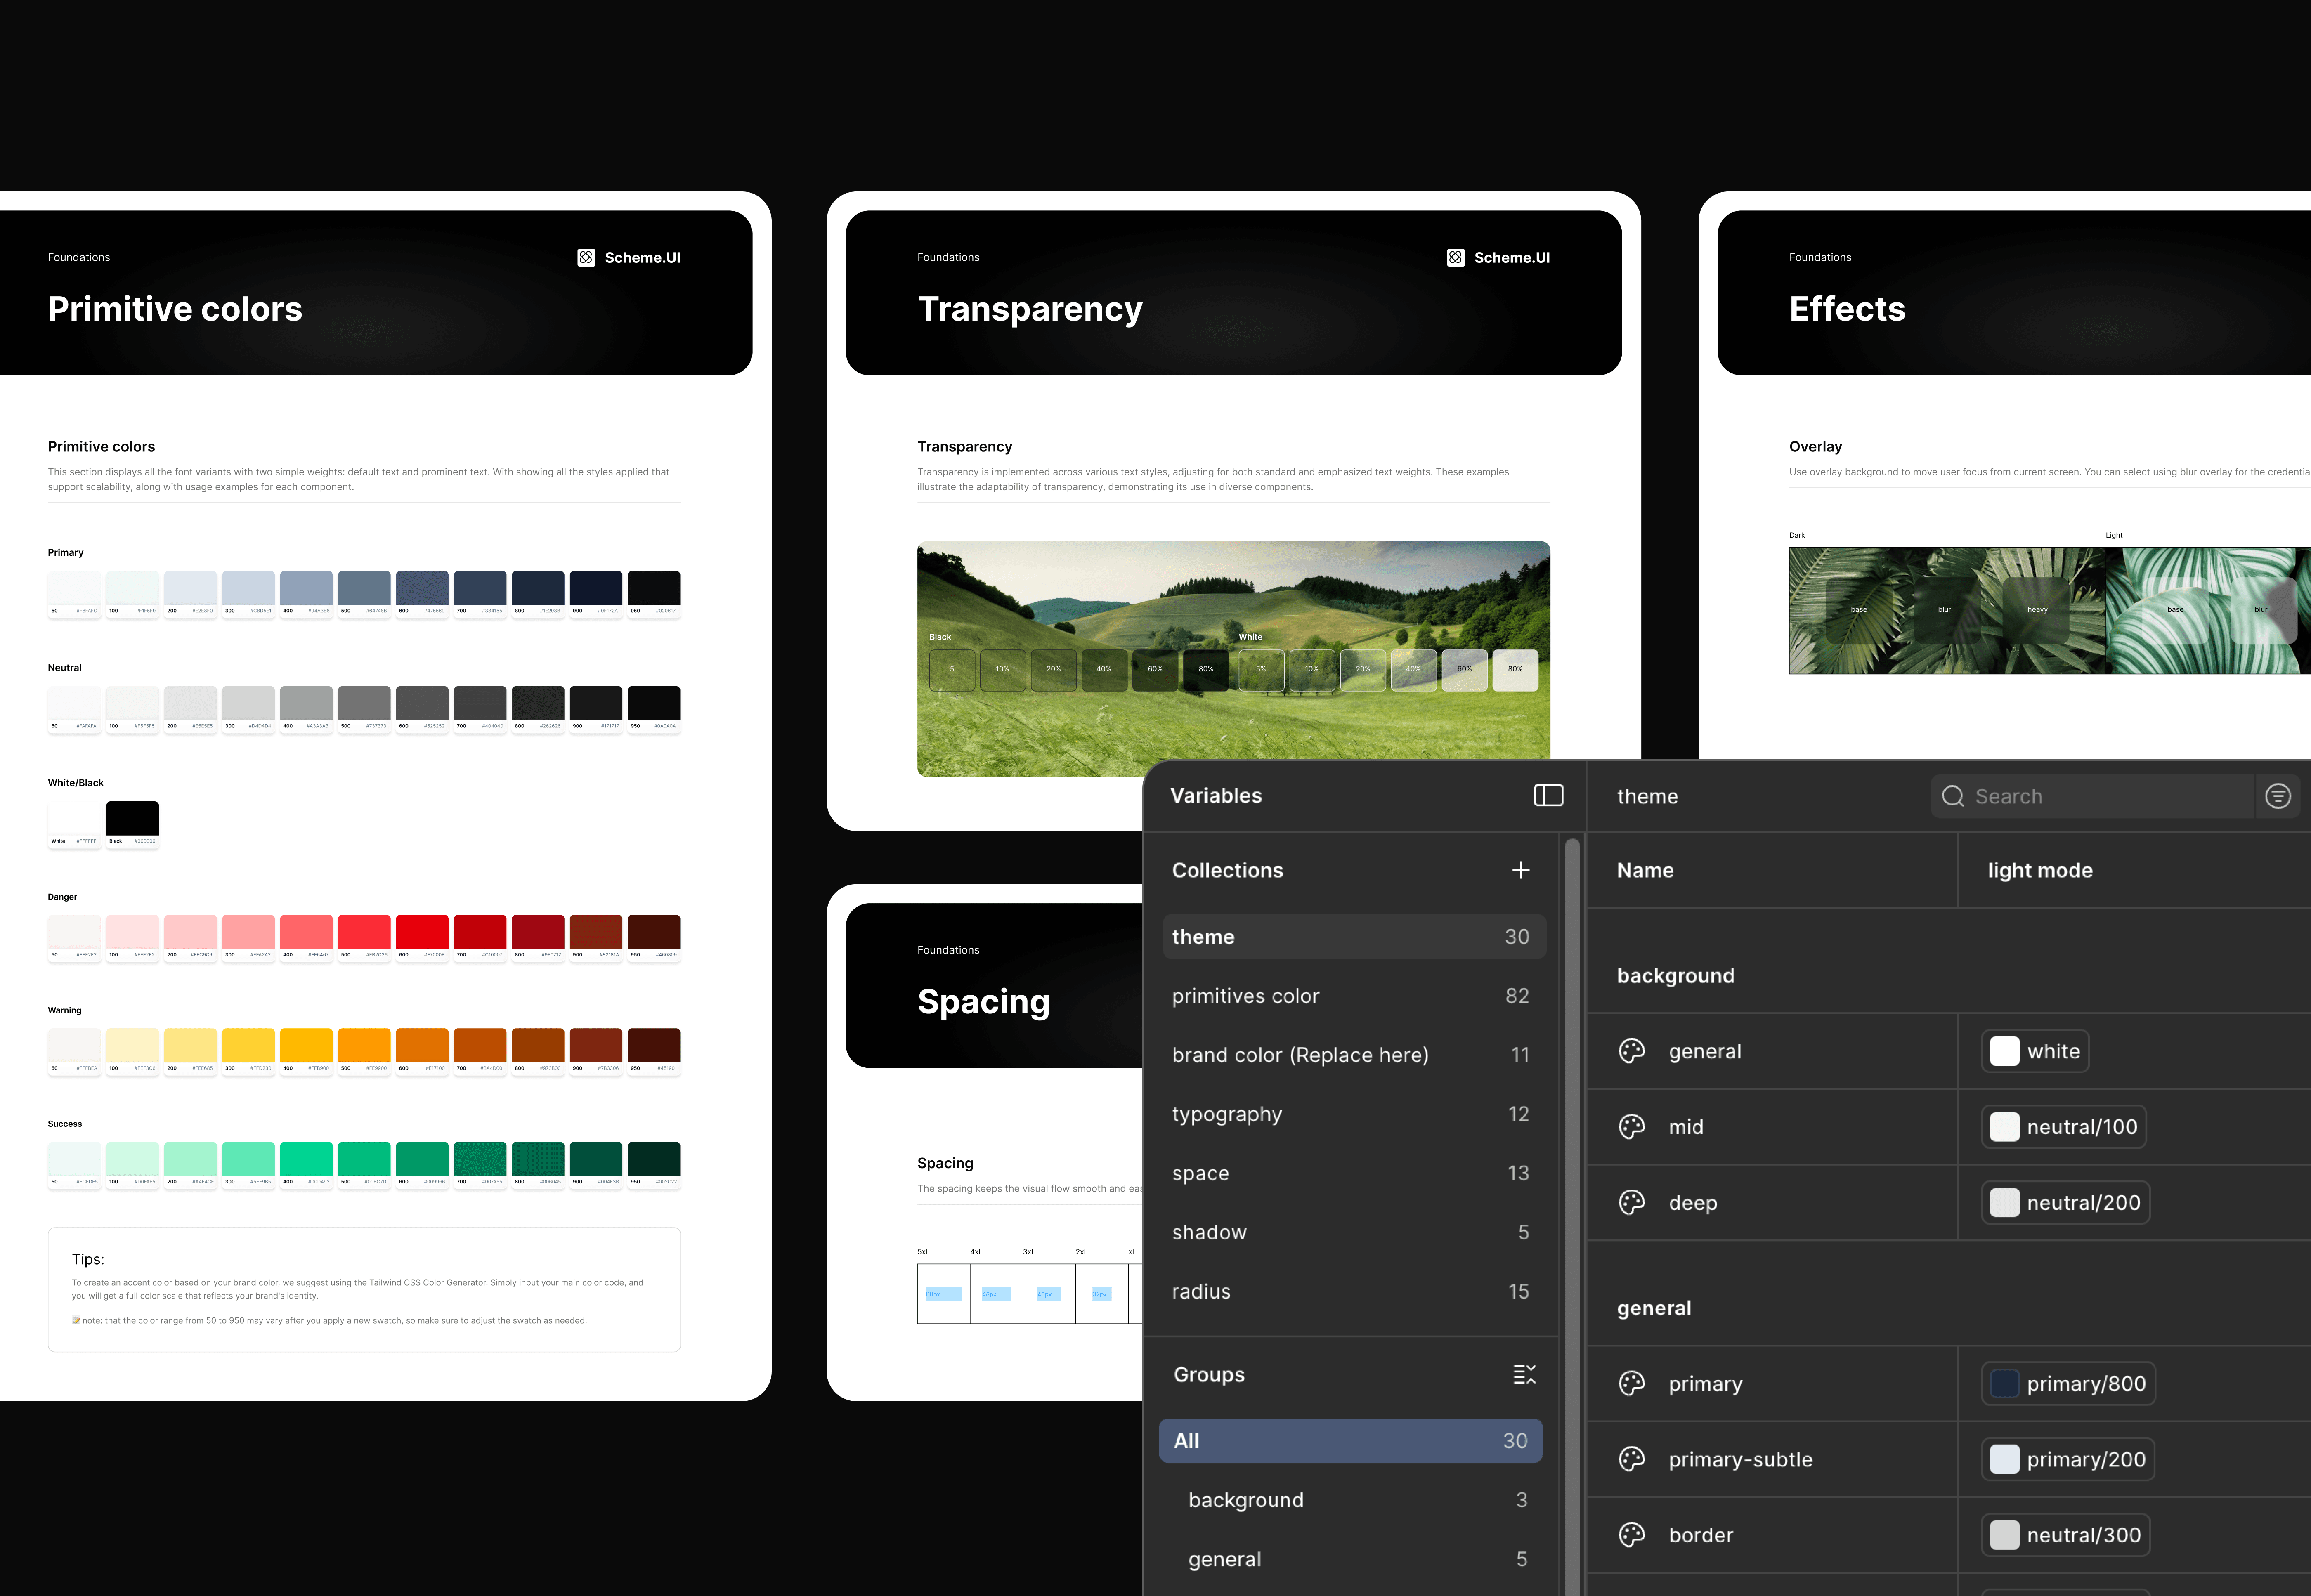This screenshot has width=2311, height=1596.
Task: Click the black 80% transparency tile
Action: click(1206, 669)
